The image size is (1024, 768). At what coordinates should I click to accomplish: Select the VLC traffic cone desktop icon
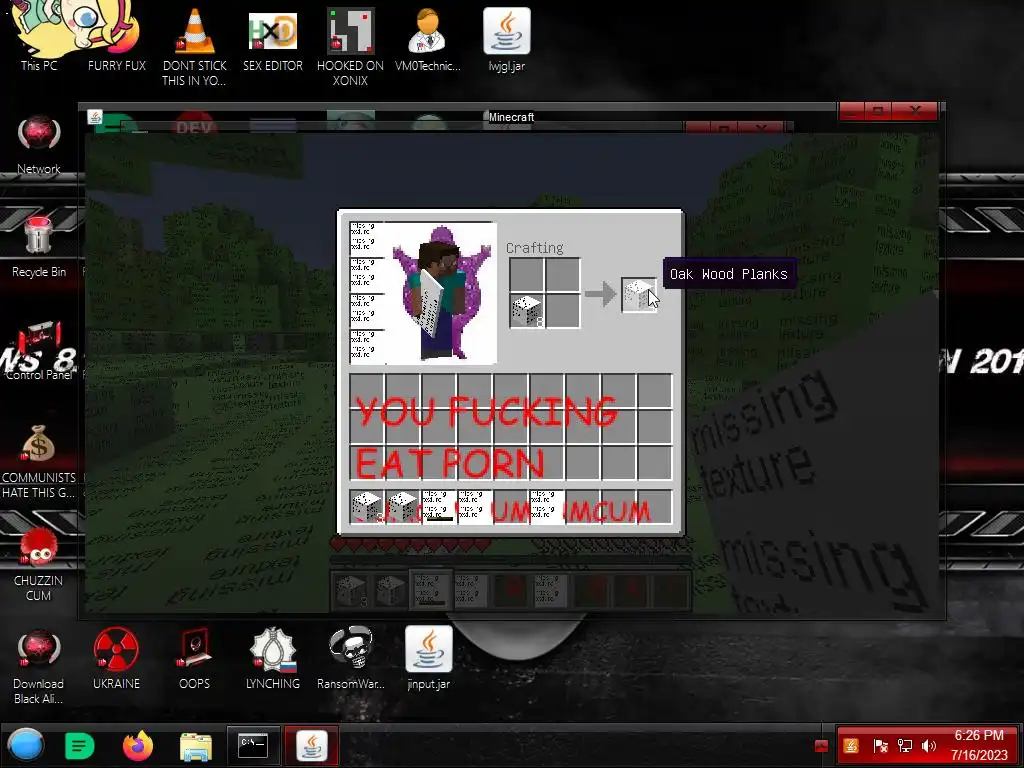coord(195,47)
